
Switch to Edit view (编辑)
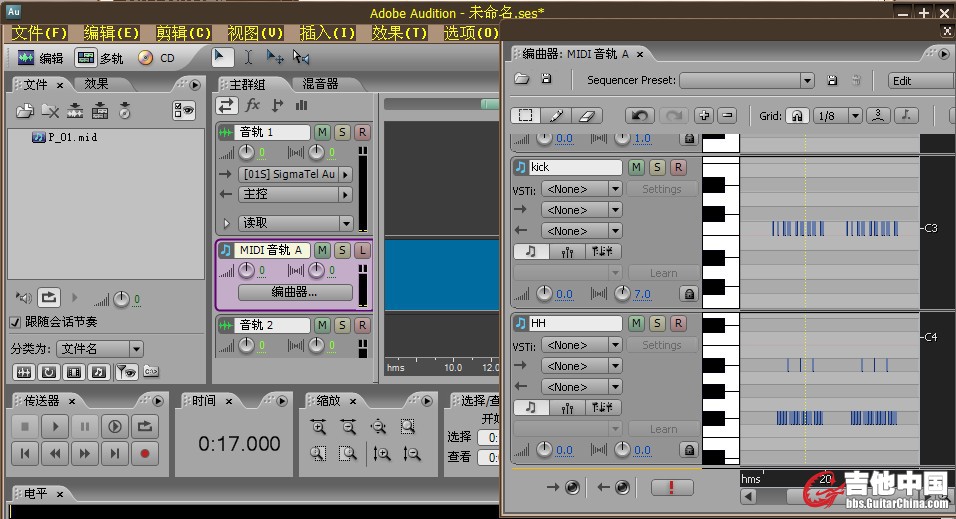(x=40, y=58)
